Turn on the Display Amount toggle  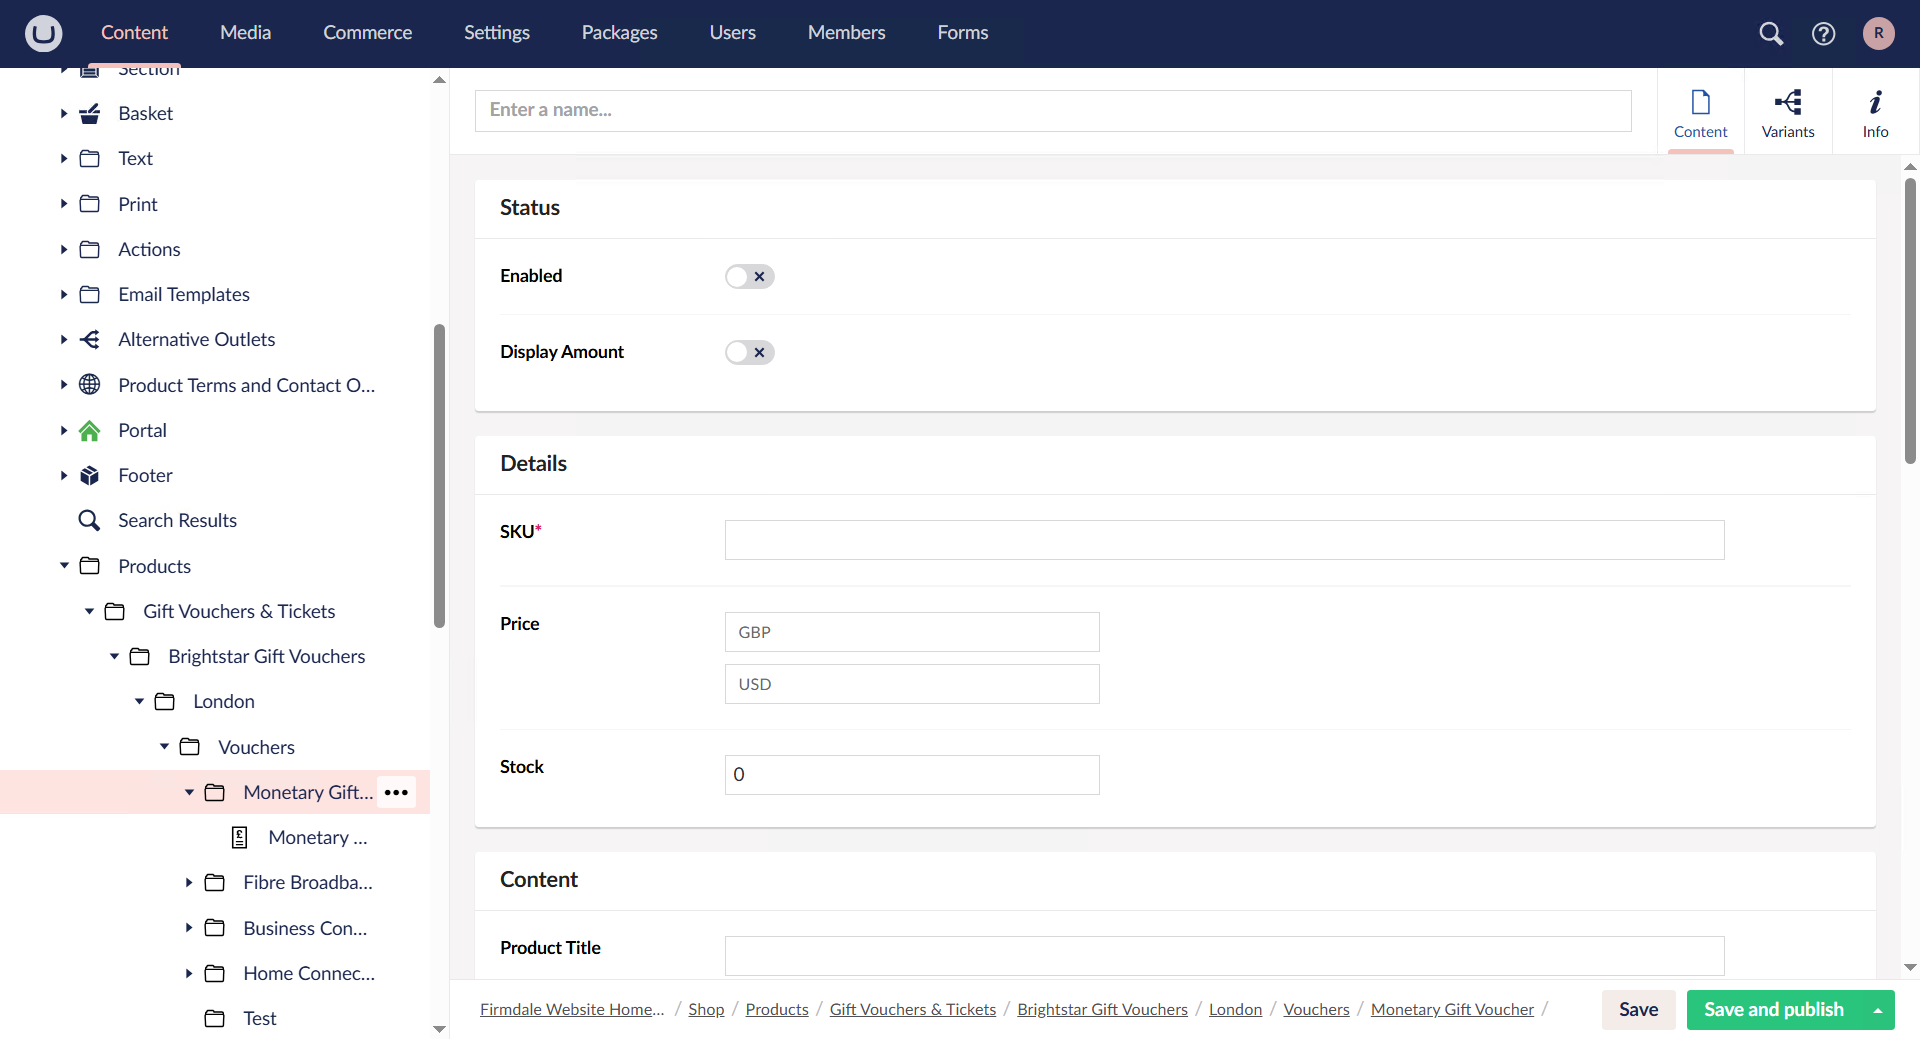749,352
